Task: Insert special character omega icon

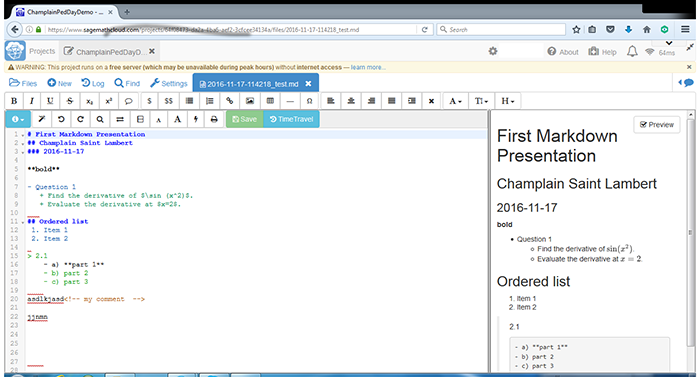Action: (309, 101)
